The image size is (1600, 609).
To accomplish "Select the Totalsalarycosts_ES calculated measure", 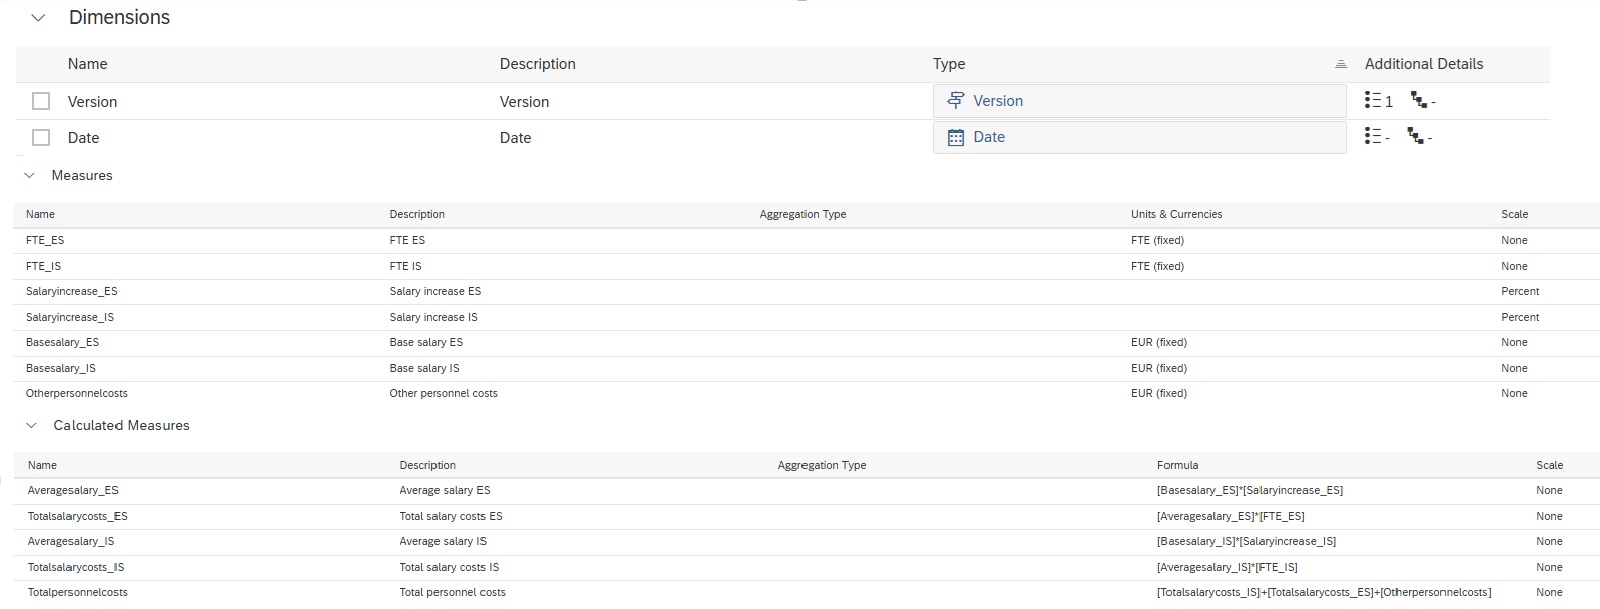I will 77,516.
